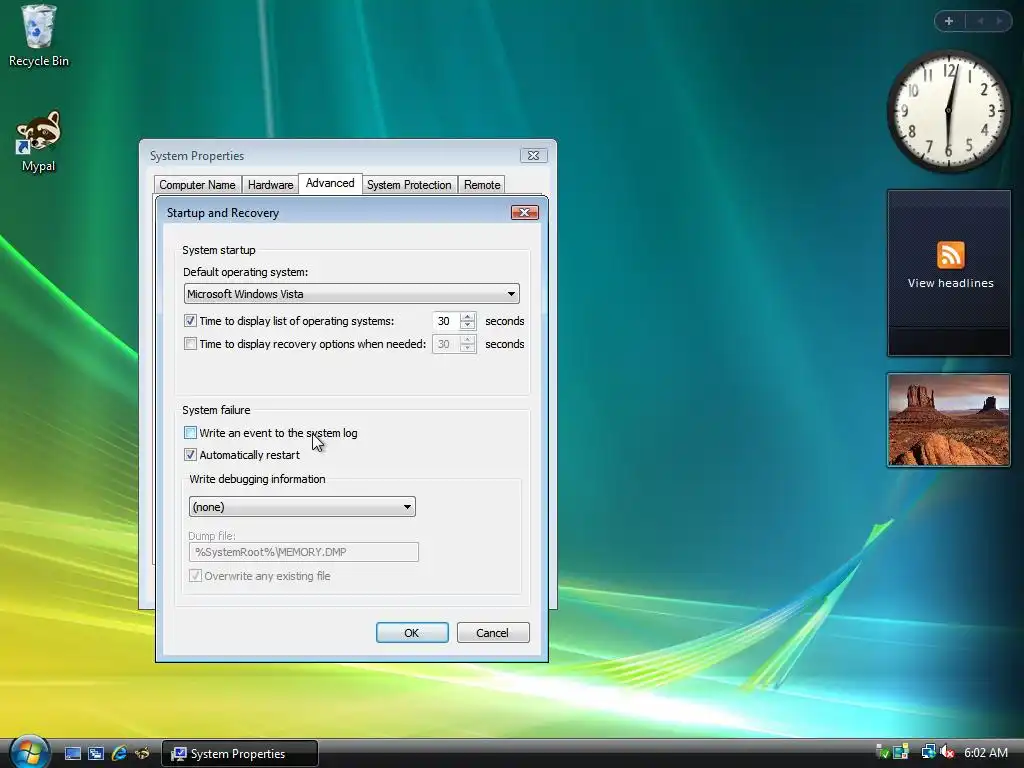The height and width of the screenshot is (768, 1024).
Task: Uncheck Automatically restart
Action: (190, 455)
